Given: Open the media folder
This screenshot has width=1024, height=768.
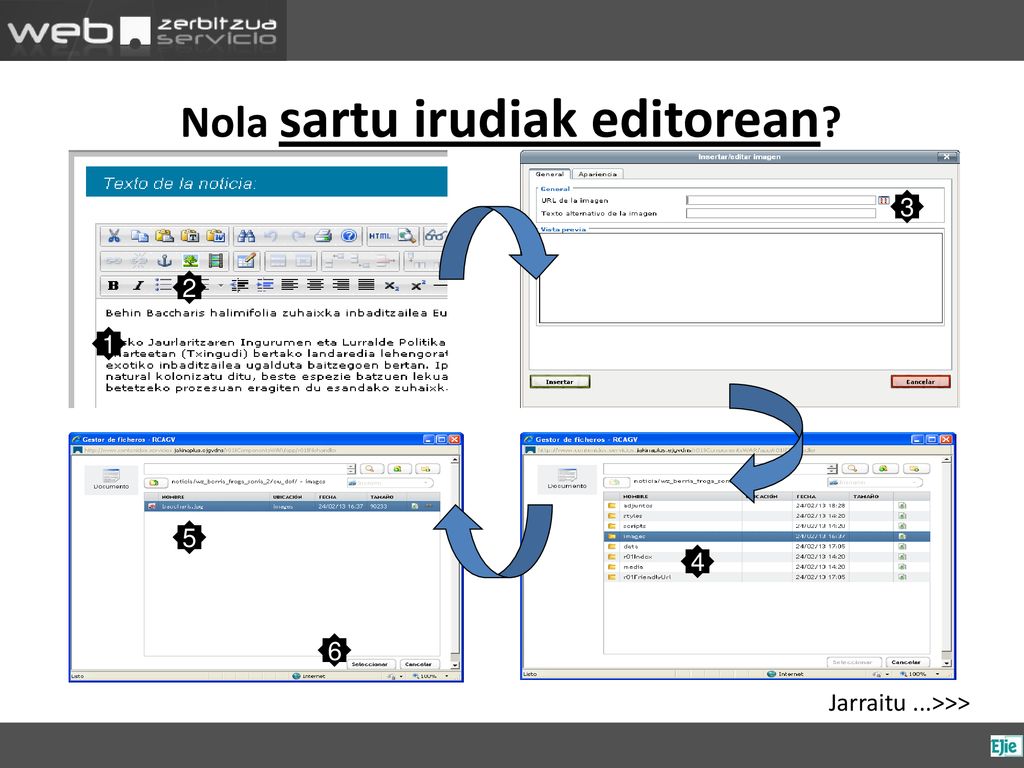Looking at the screenshot, I should click(x=767, y=567).
